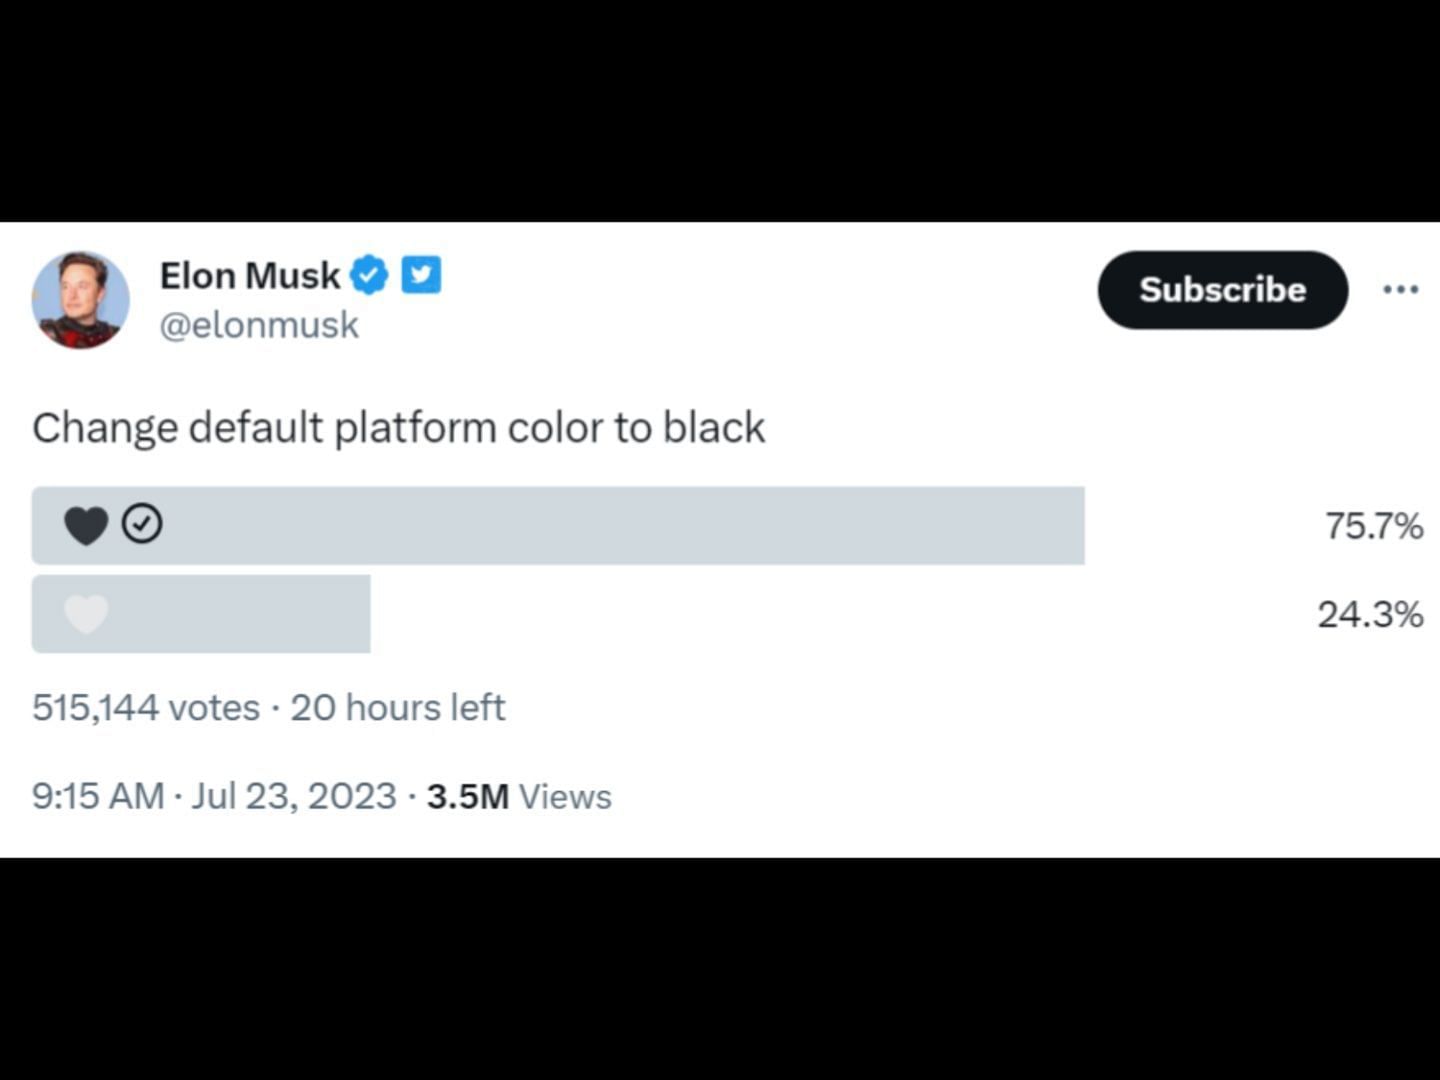Click the 75.7% poll result

point(1374,526)
